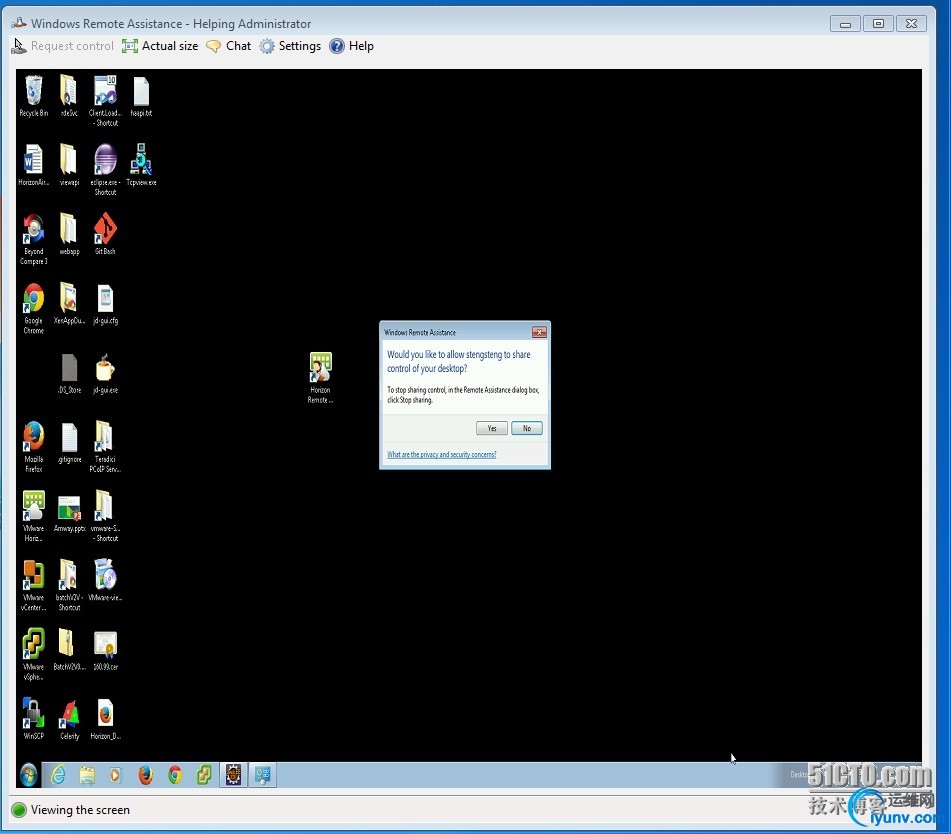Select the VMware-vie installer disc icon
This screenshot has height=834, width=951.
(x=105, y=580)
